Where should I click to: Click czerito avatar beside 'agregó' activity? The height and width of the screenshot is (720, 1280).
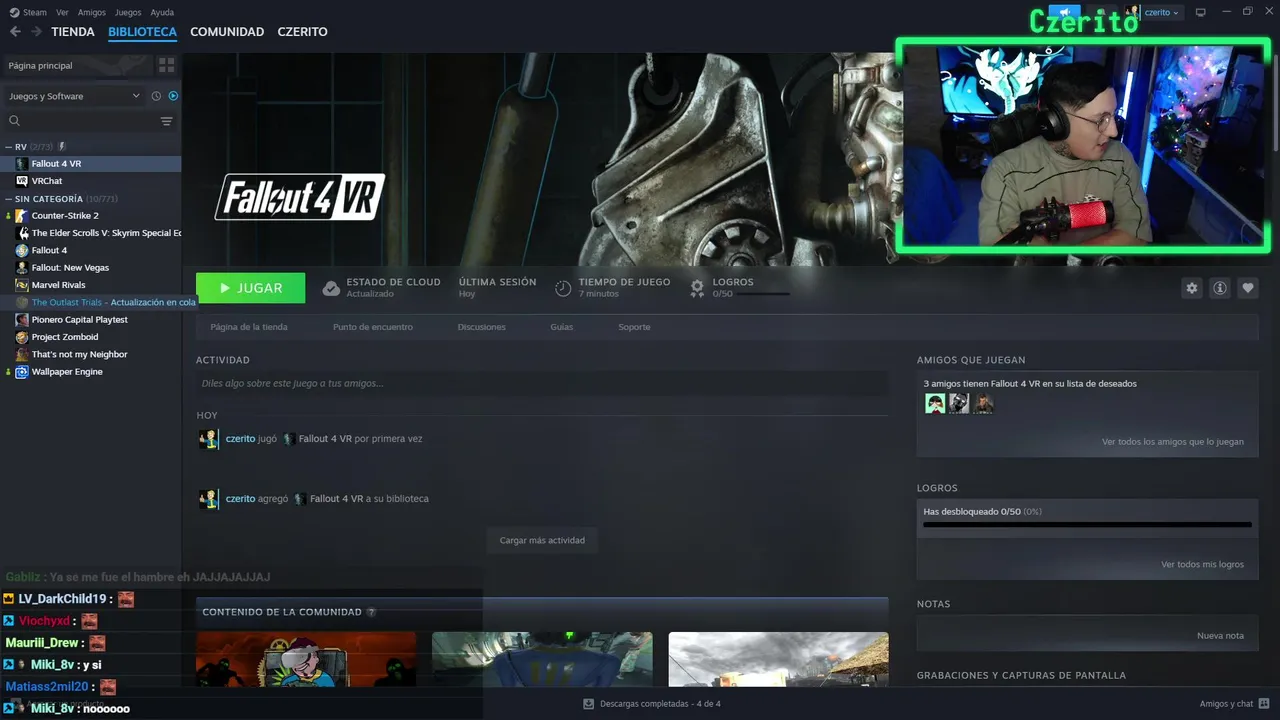[208, 499]
